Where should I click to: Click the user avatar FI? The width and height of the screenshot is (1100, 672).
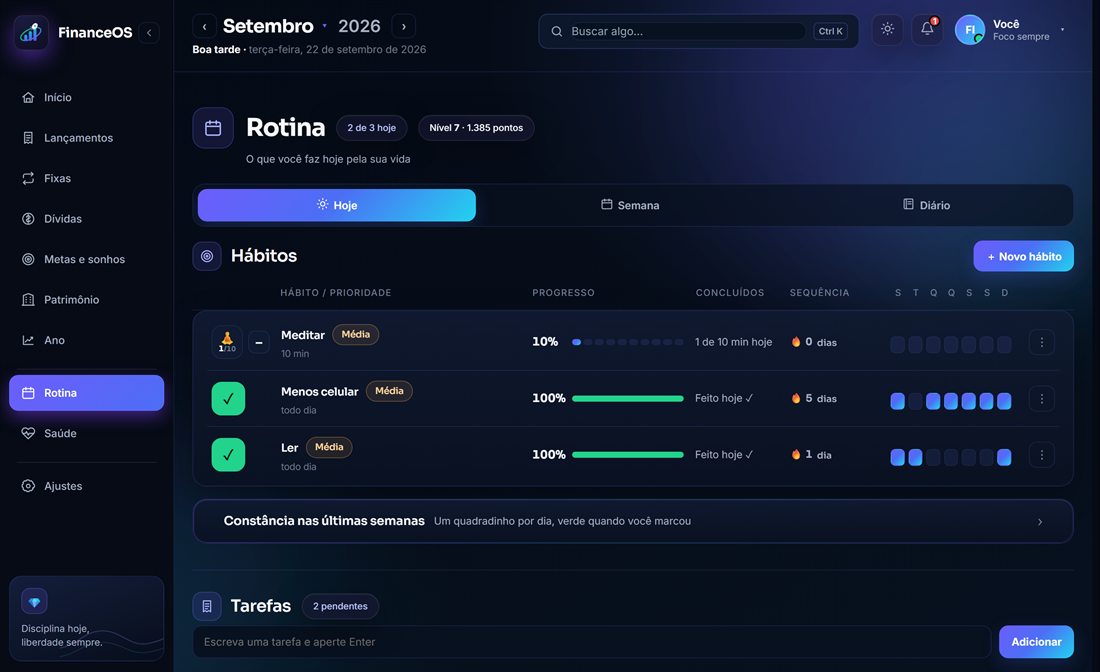[970, 30]
